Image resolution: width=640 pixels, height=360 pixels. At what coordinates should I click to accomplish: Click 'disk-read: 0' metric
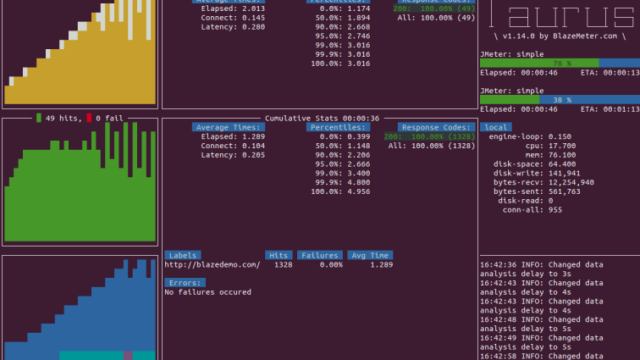click(526, 201)
